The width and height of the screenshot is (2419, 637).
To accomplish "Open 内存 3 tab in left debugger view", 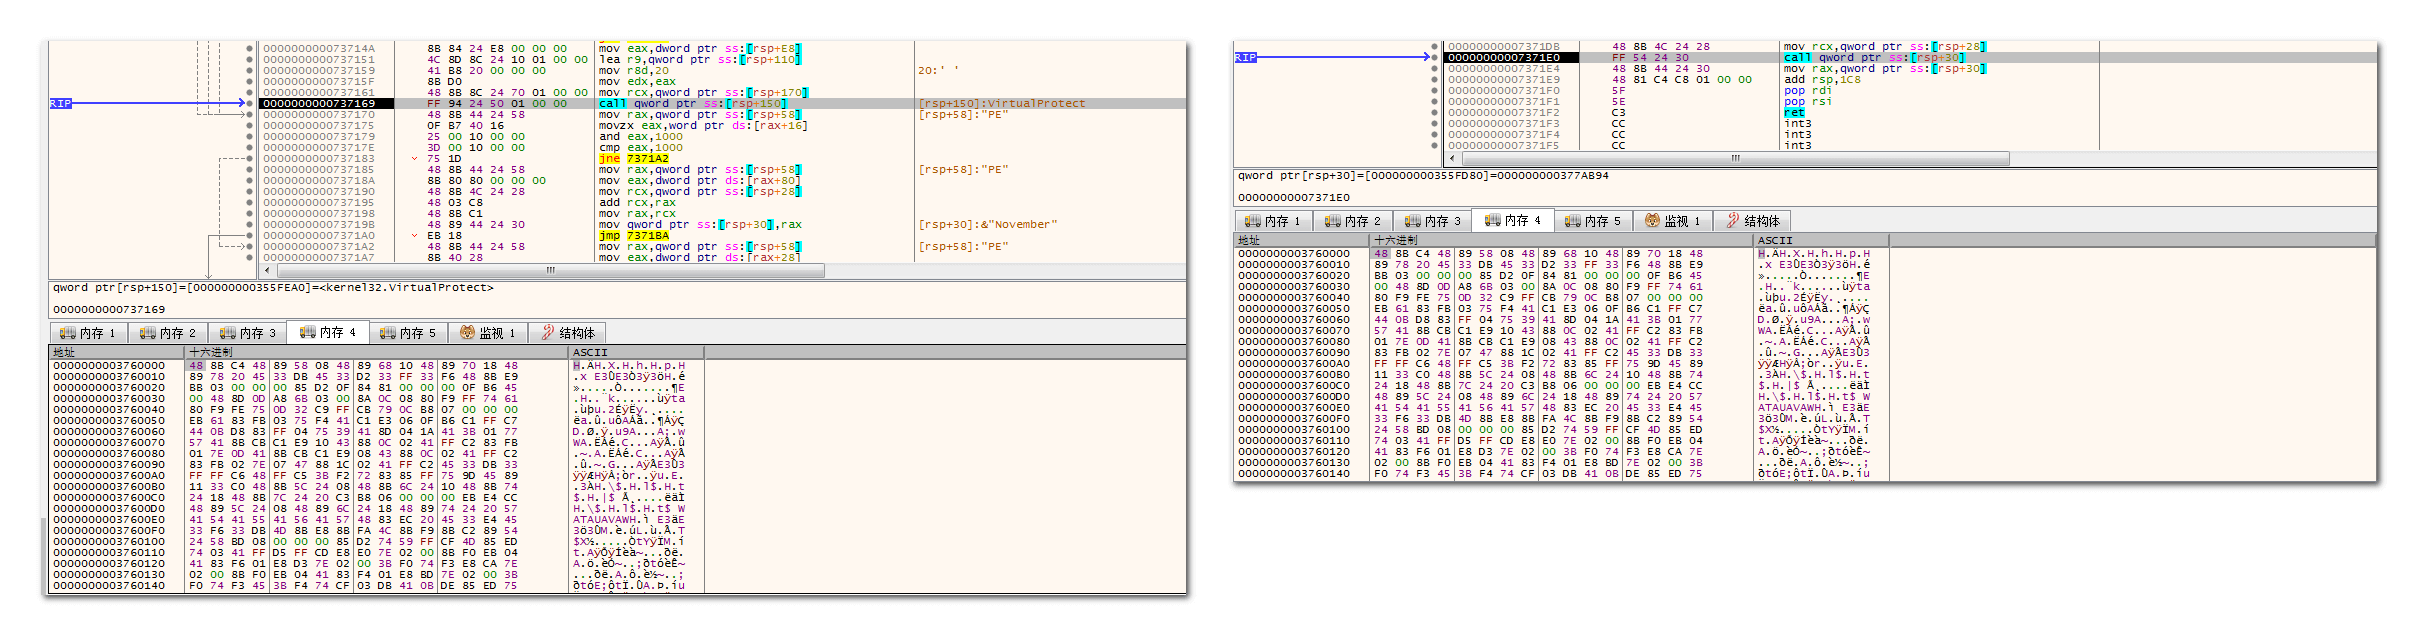I will tap(248, 333).
